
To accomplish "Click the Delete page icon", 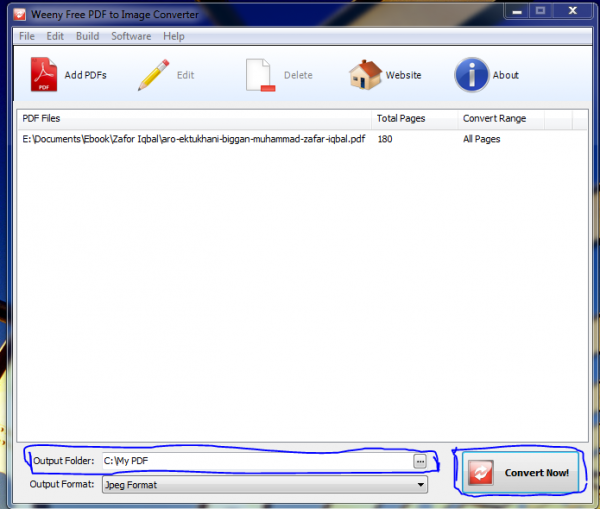I will pyautogui.click(x=260, y=75).
